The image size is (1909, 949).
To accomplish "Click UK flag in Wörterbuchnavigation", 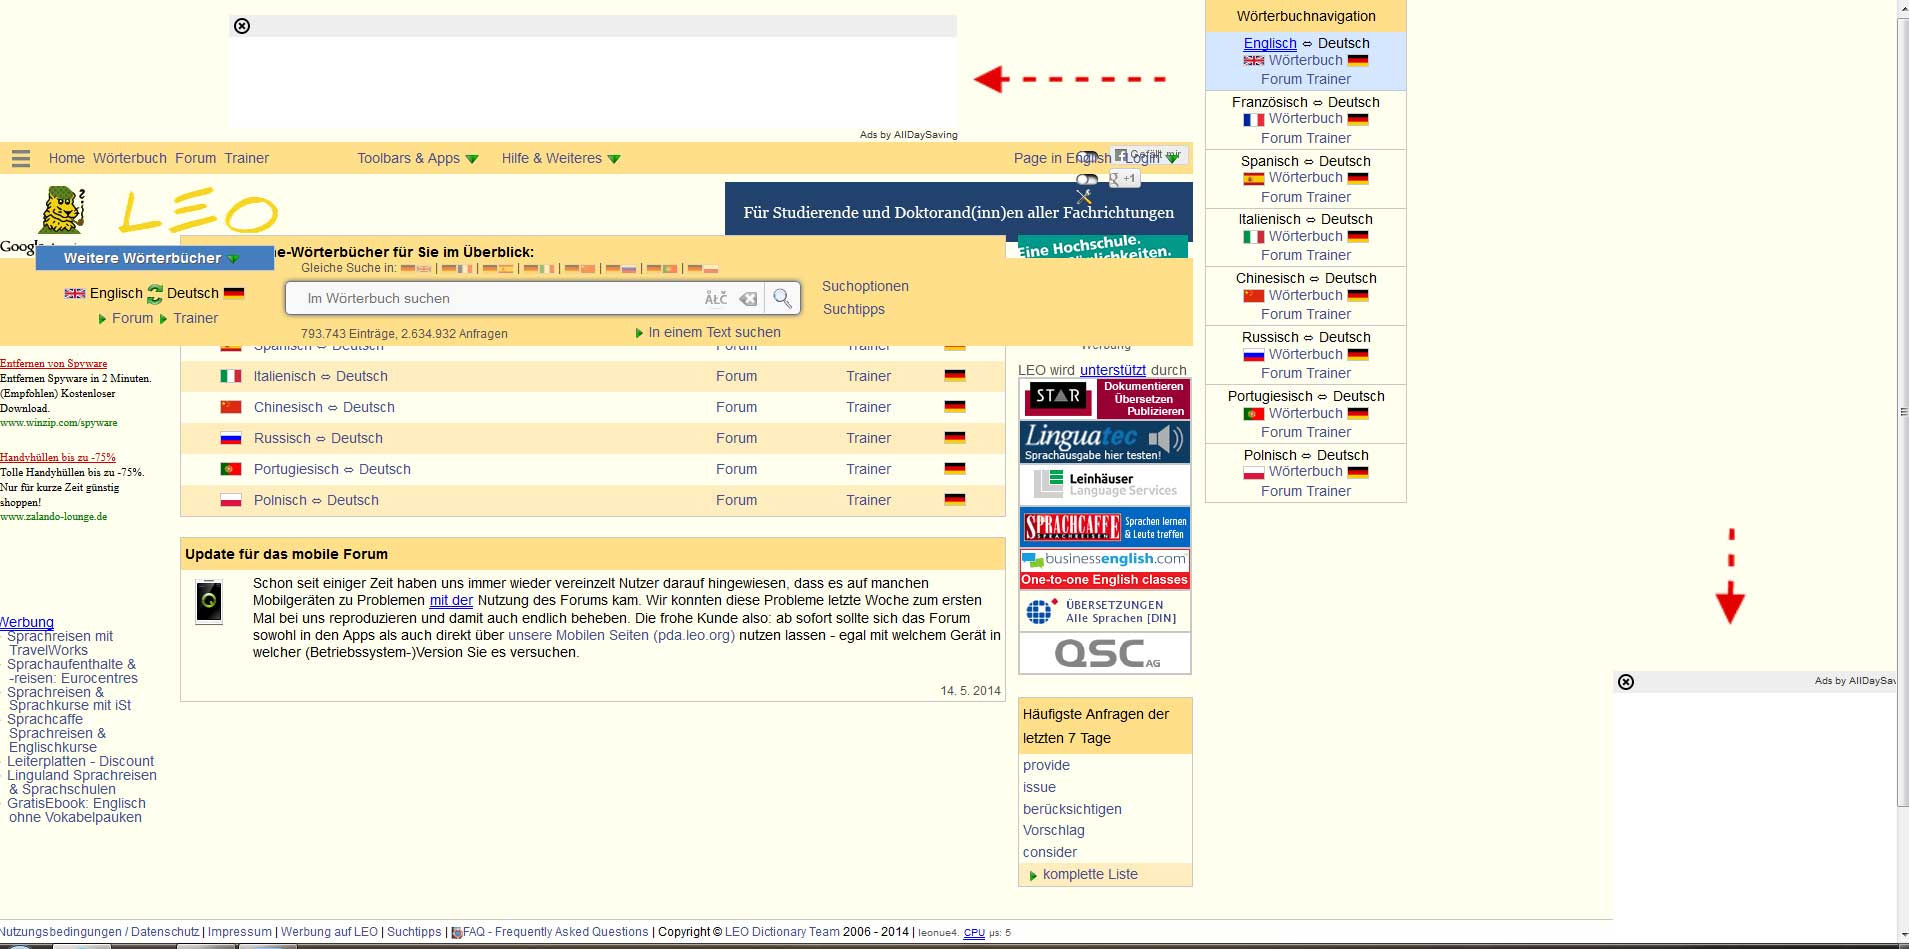I will 1253,61.
